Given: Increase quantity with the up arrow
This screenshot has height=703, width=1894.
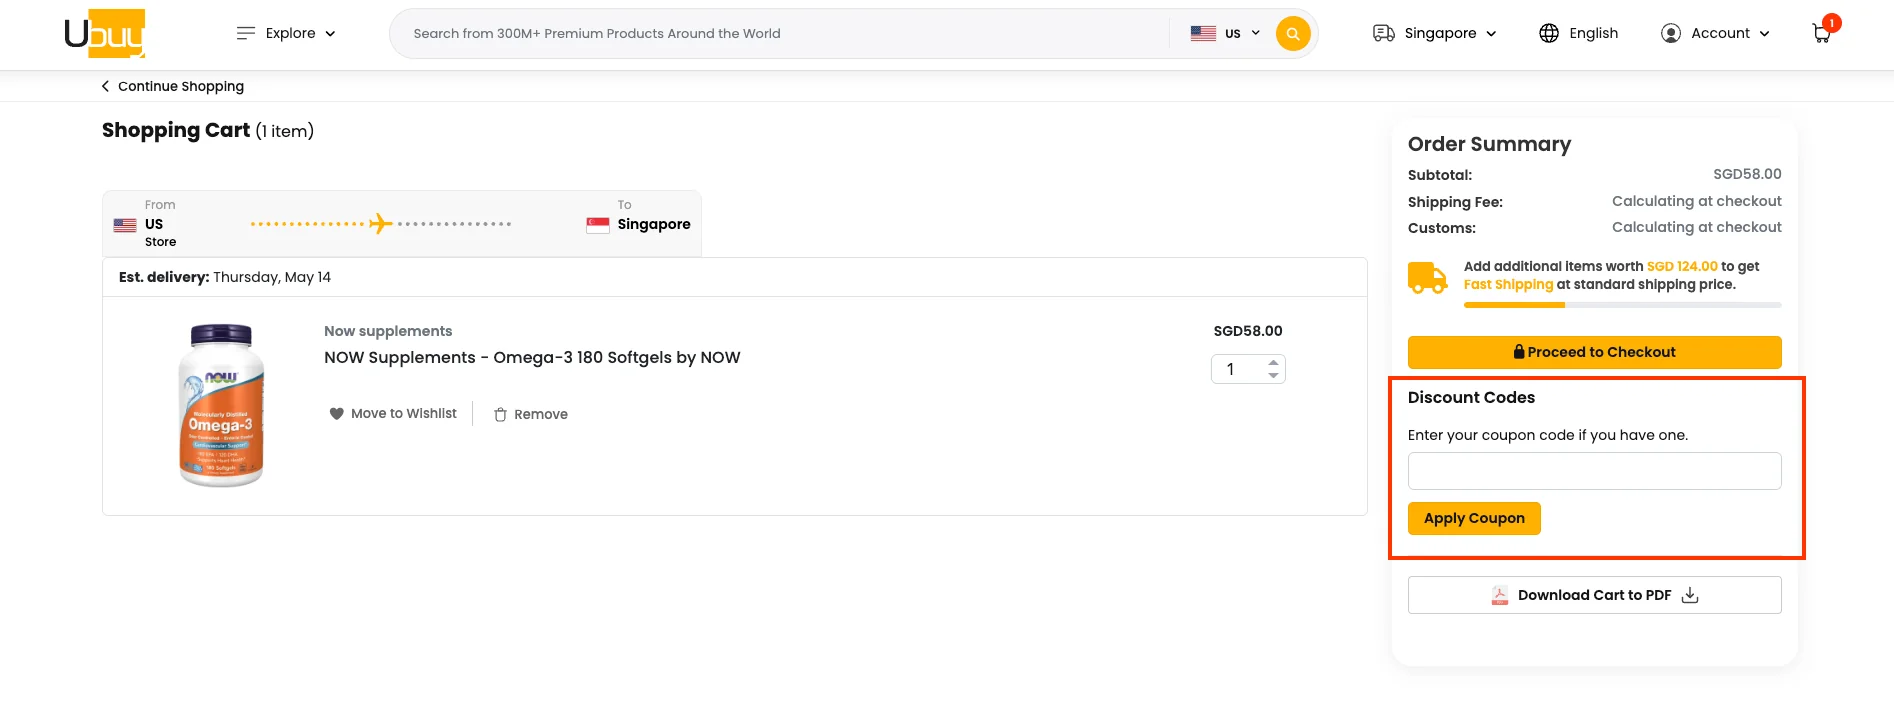Looking at the screenshot, I should (x=1273, y=363).
